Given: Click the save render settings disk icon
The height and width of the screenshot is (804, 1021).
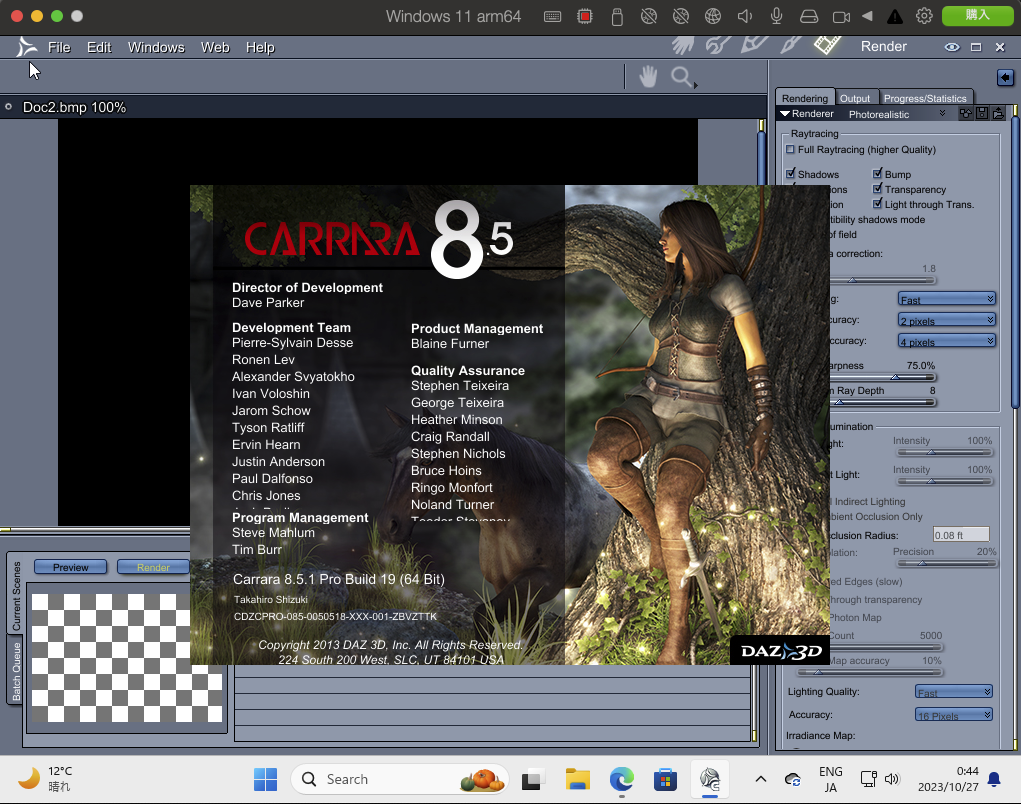Looking at the screenshot, I should point(982,114).
